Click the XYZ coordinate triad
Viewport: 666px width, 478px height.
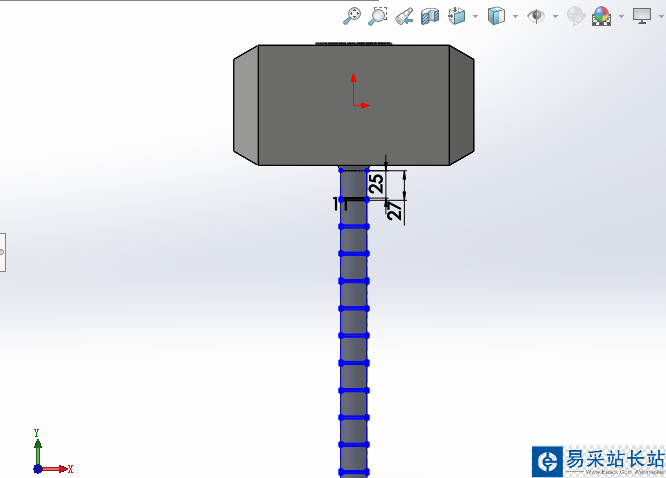(53, 452)
